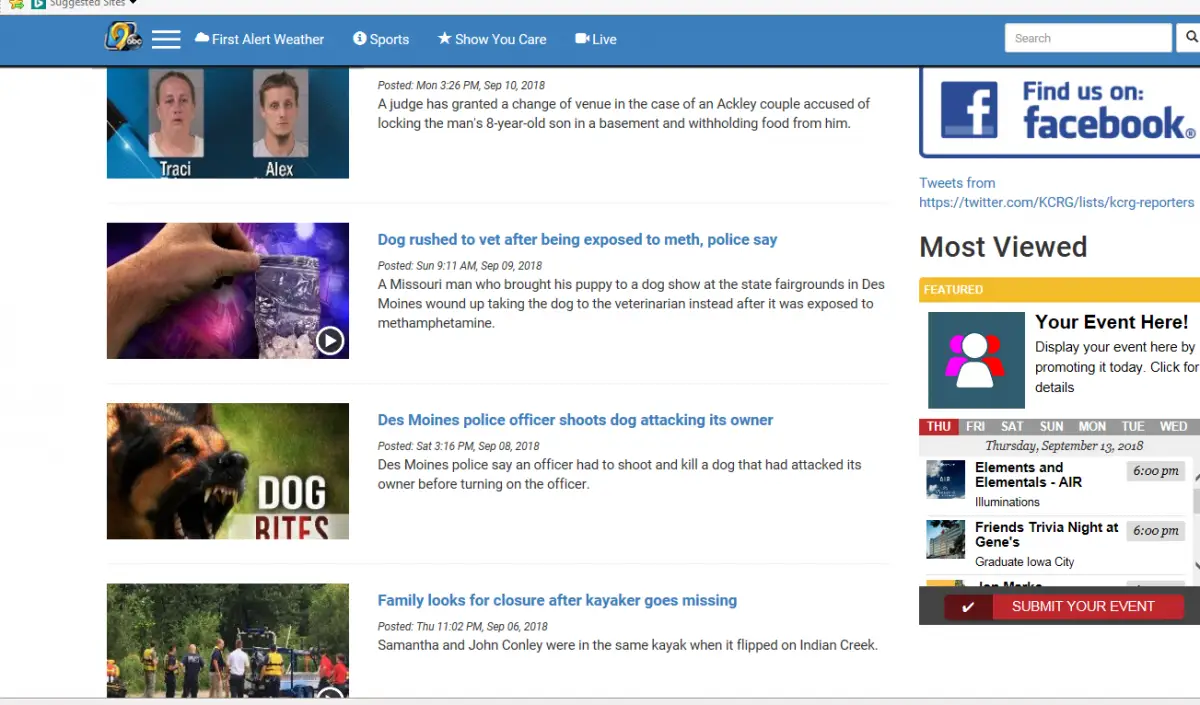Viewport: 1200px width, 705px height.
Task: Open the Live menu
Action: 596,39
